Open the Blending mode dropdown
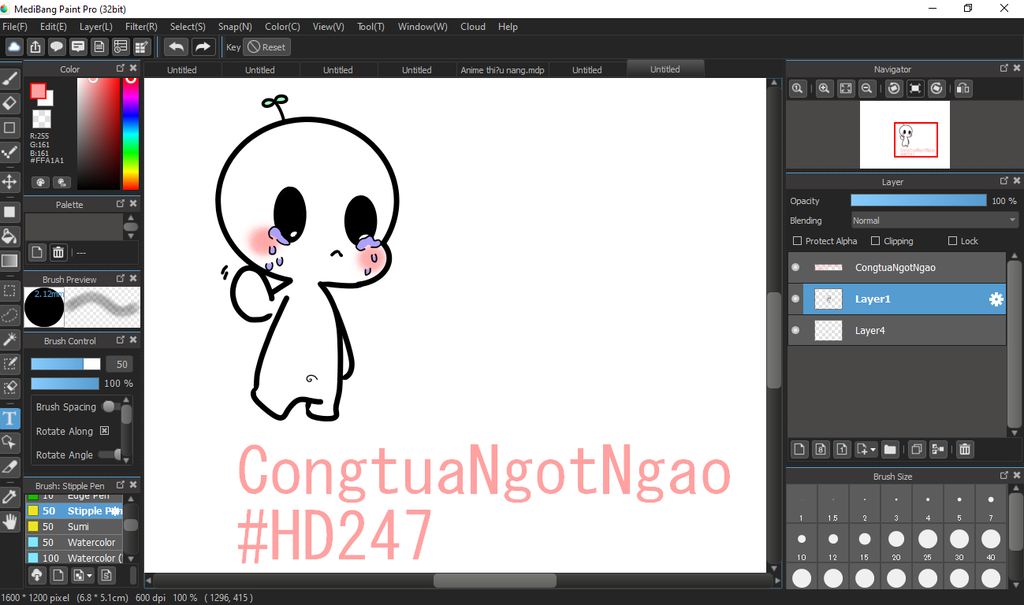The width and height of the screenshot is (1024, 605). [x=935, y=221]
